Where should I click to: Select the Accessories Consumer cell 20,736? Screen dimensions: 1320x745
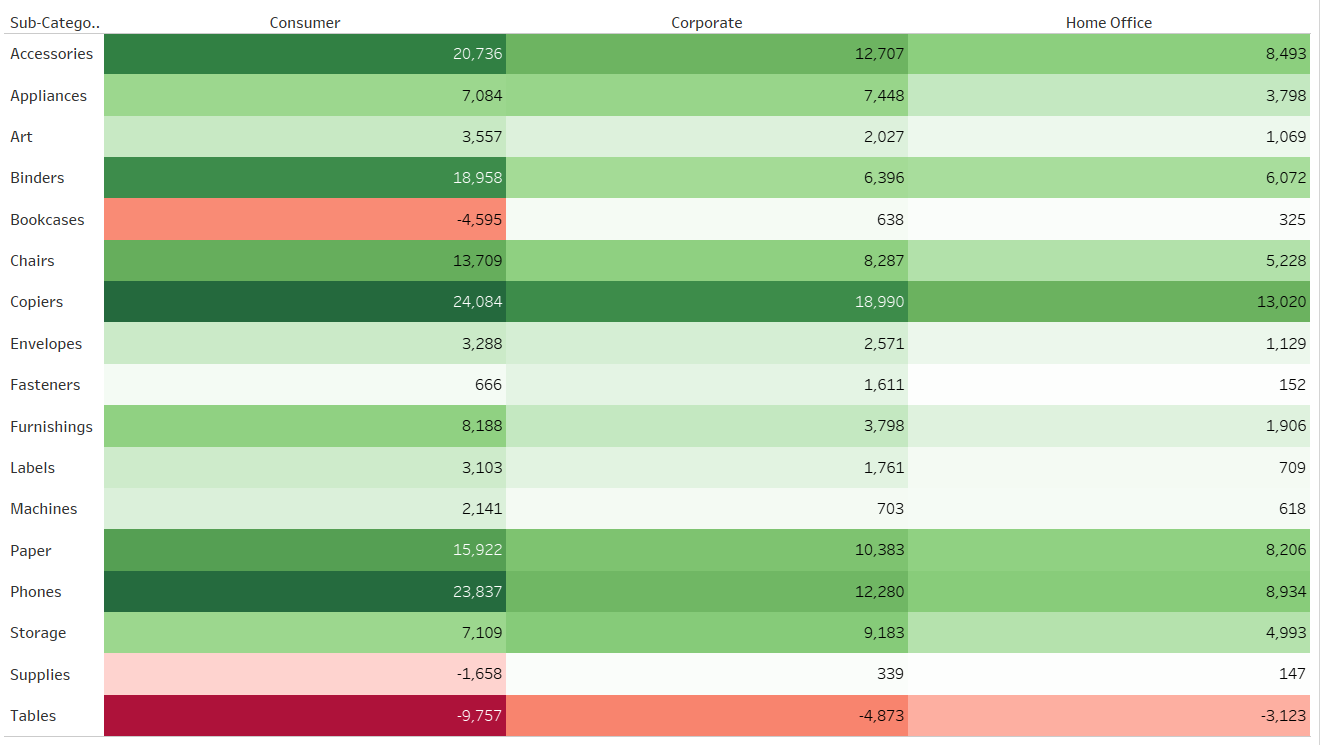tap(305, 54)
